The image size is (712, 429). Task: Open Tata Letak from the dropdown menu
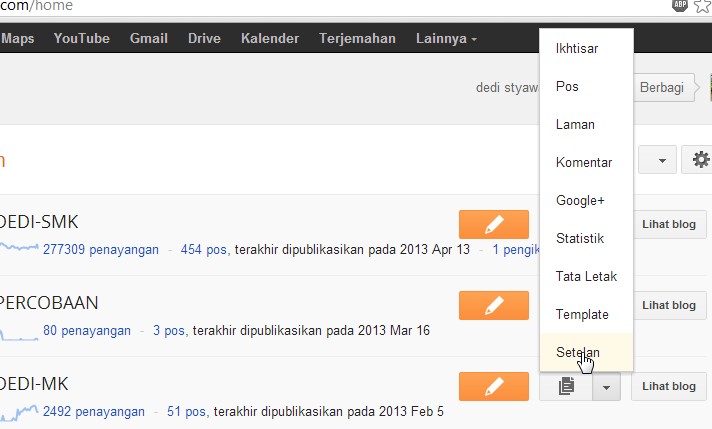click(x=587, y=276)
